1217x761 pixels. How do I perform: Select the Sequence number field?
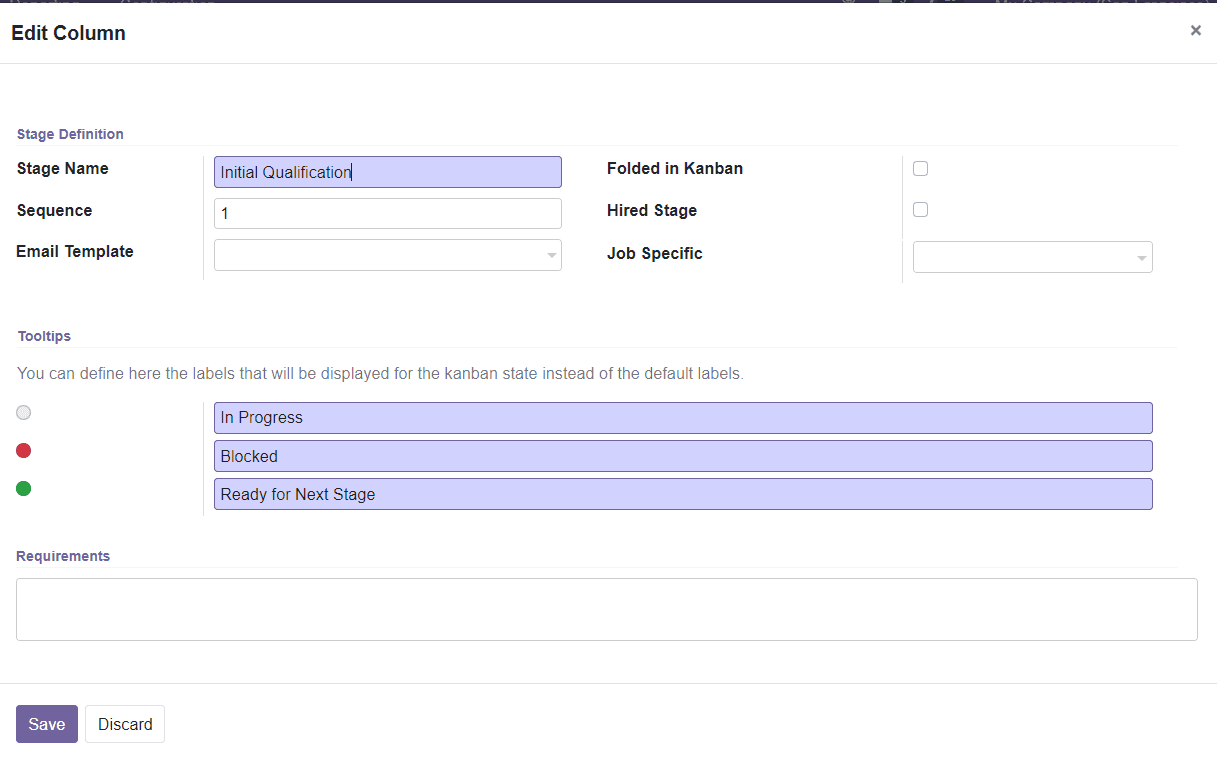(387, 213)
